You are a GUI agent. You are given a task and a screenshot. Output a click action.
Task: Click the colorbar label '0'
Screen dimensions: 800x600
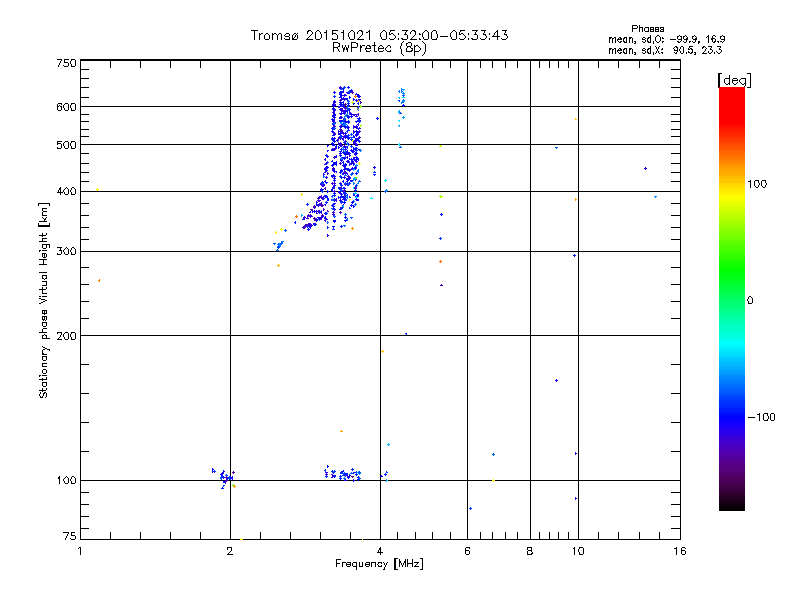(750, 300)
